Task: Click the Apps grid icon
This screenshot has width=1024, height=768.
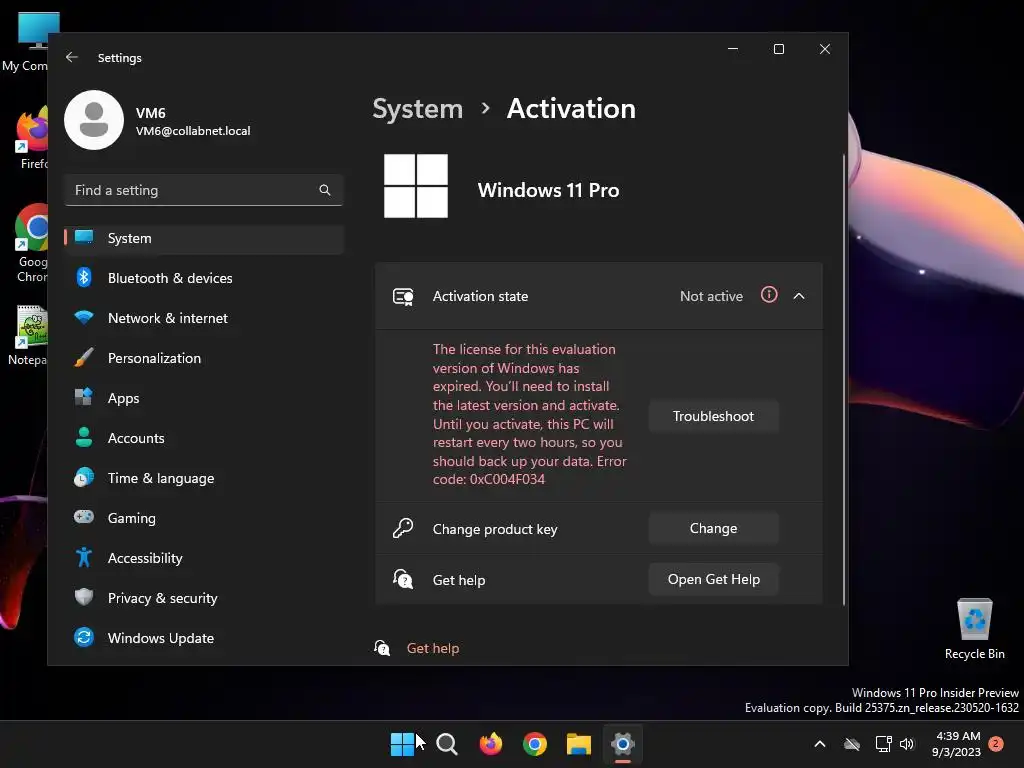Action: tap(84, 397)
